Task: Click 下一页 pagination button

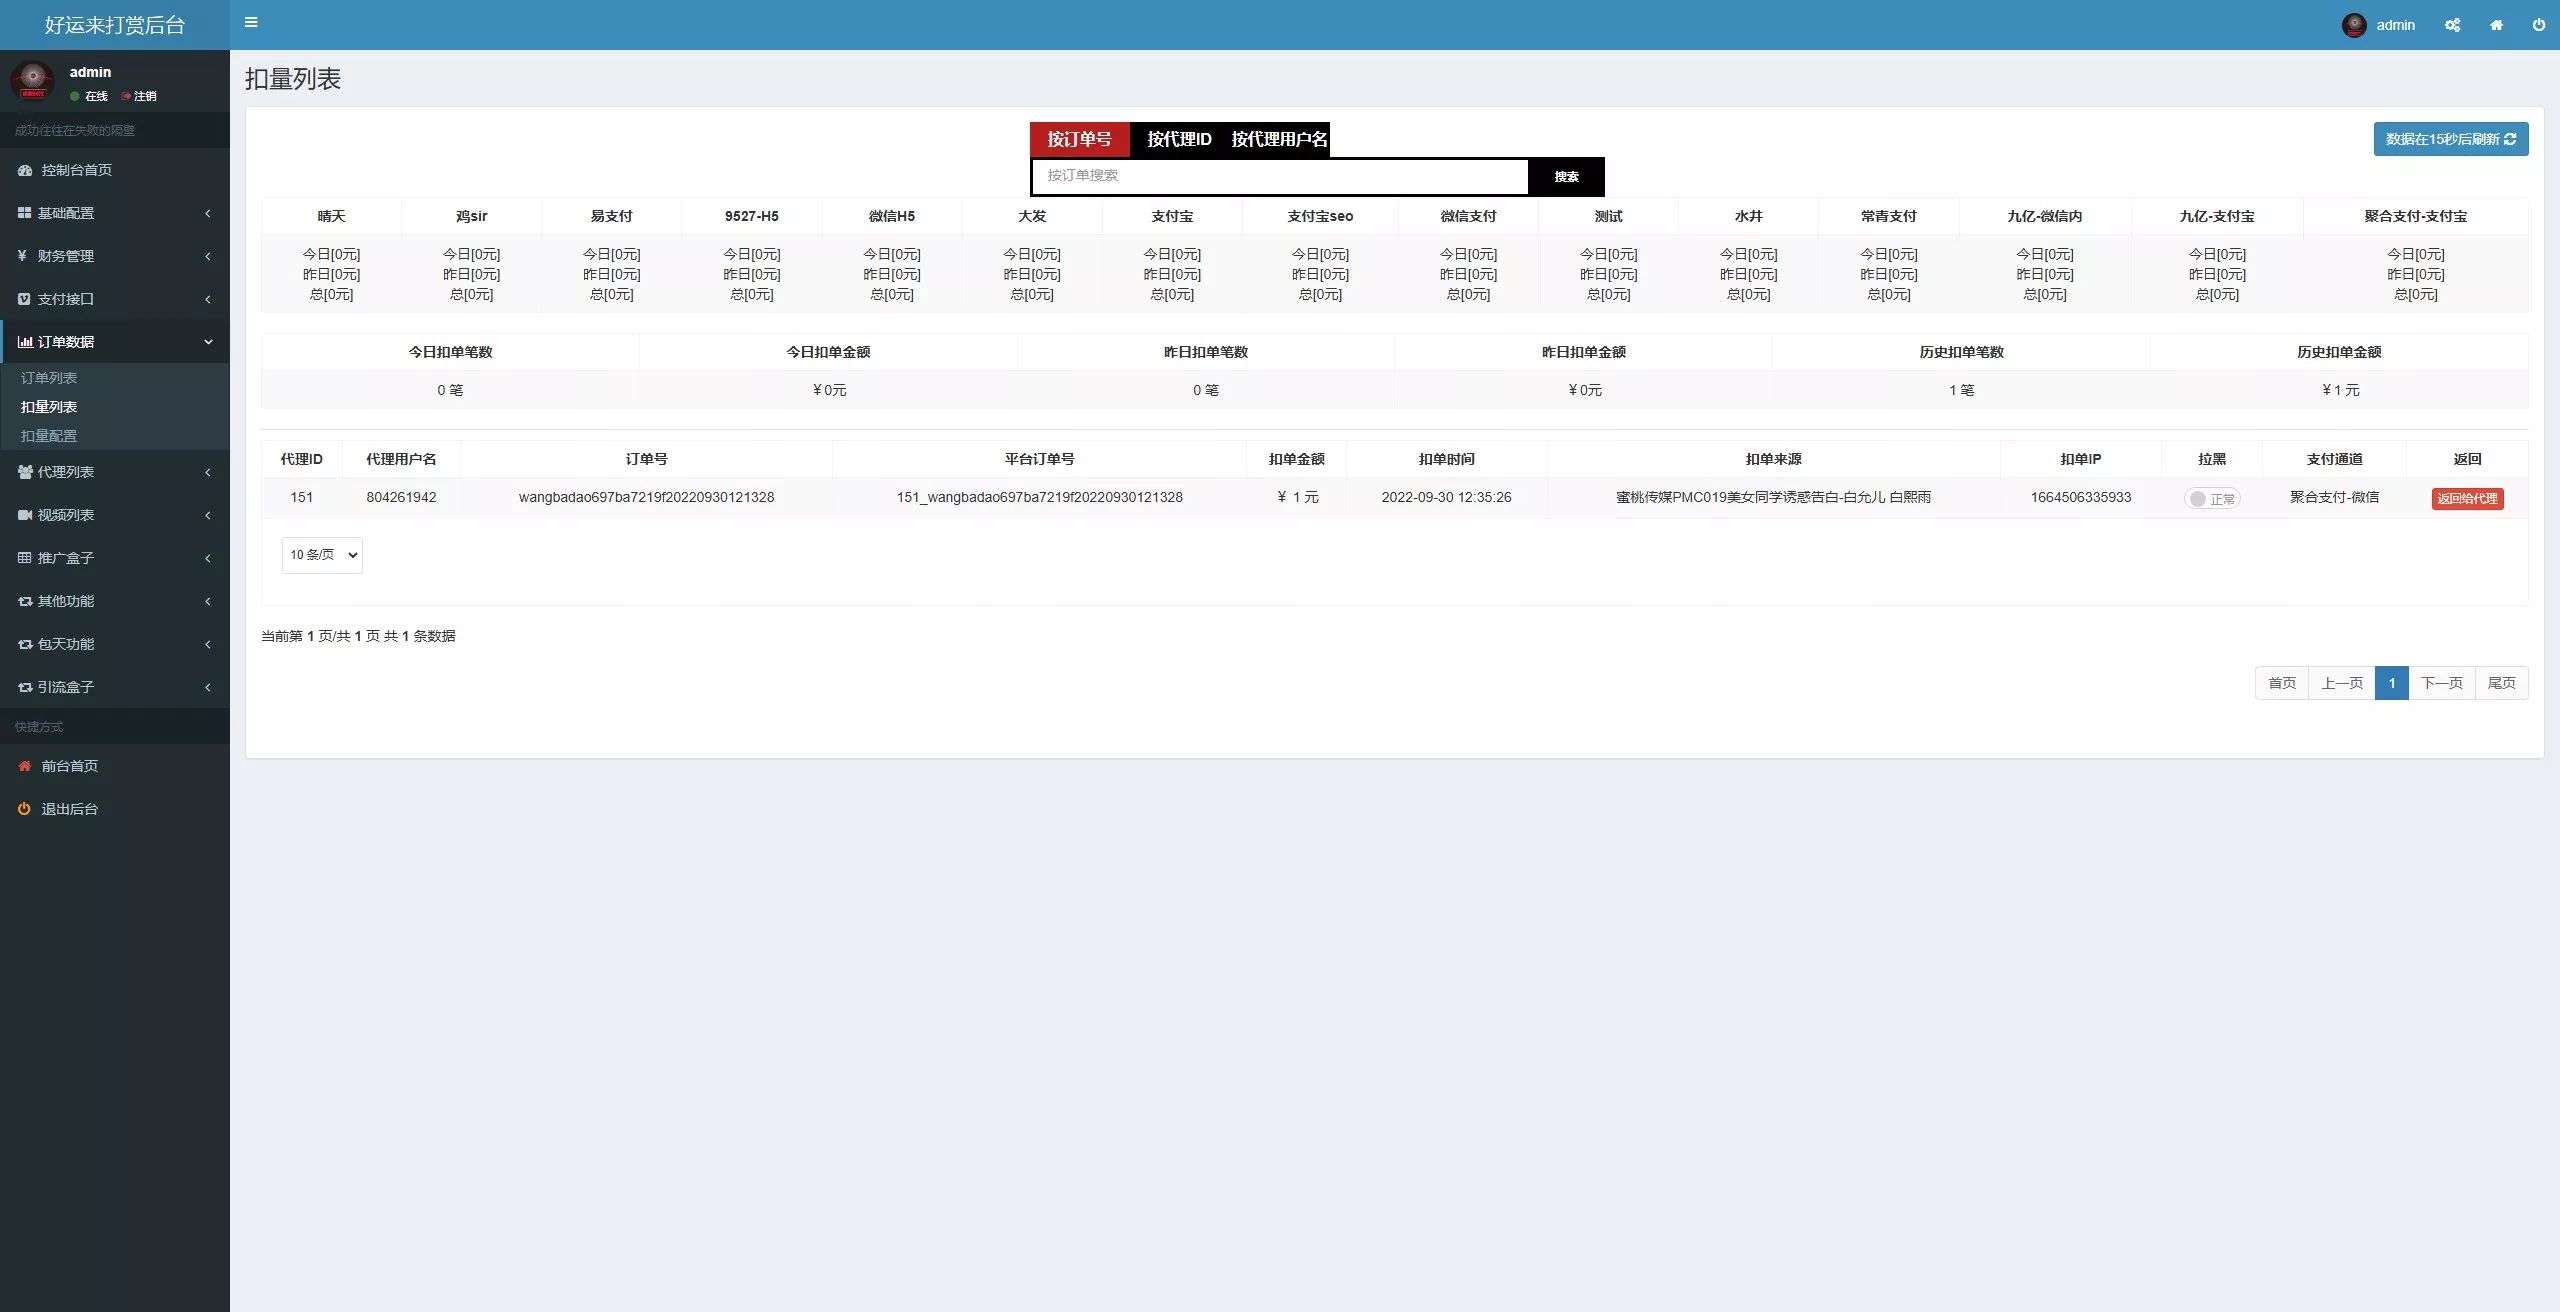Action: pyautogui.click(x=2442, y=683)
